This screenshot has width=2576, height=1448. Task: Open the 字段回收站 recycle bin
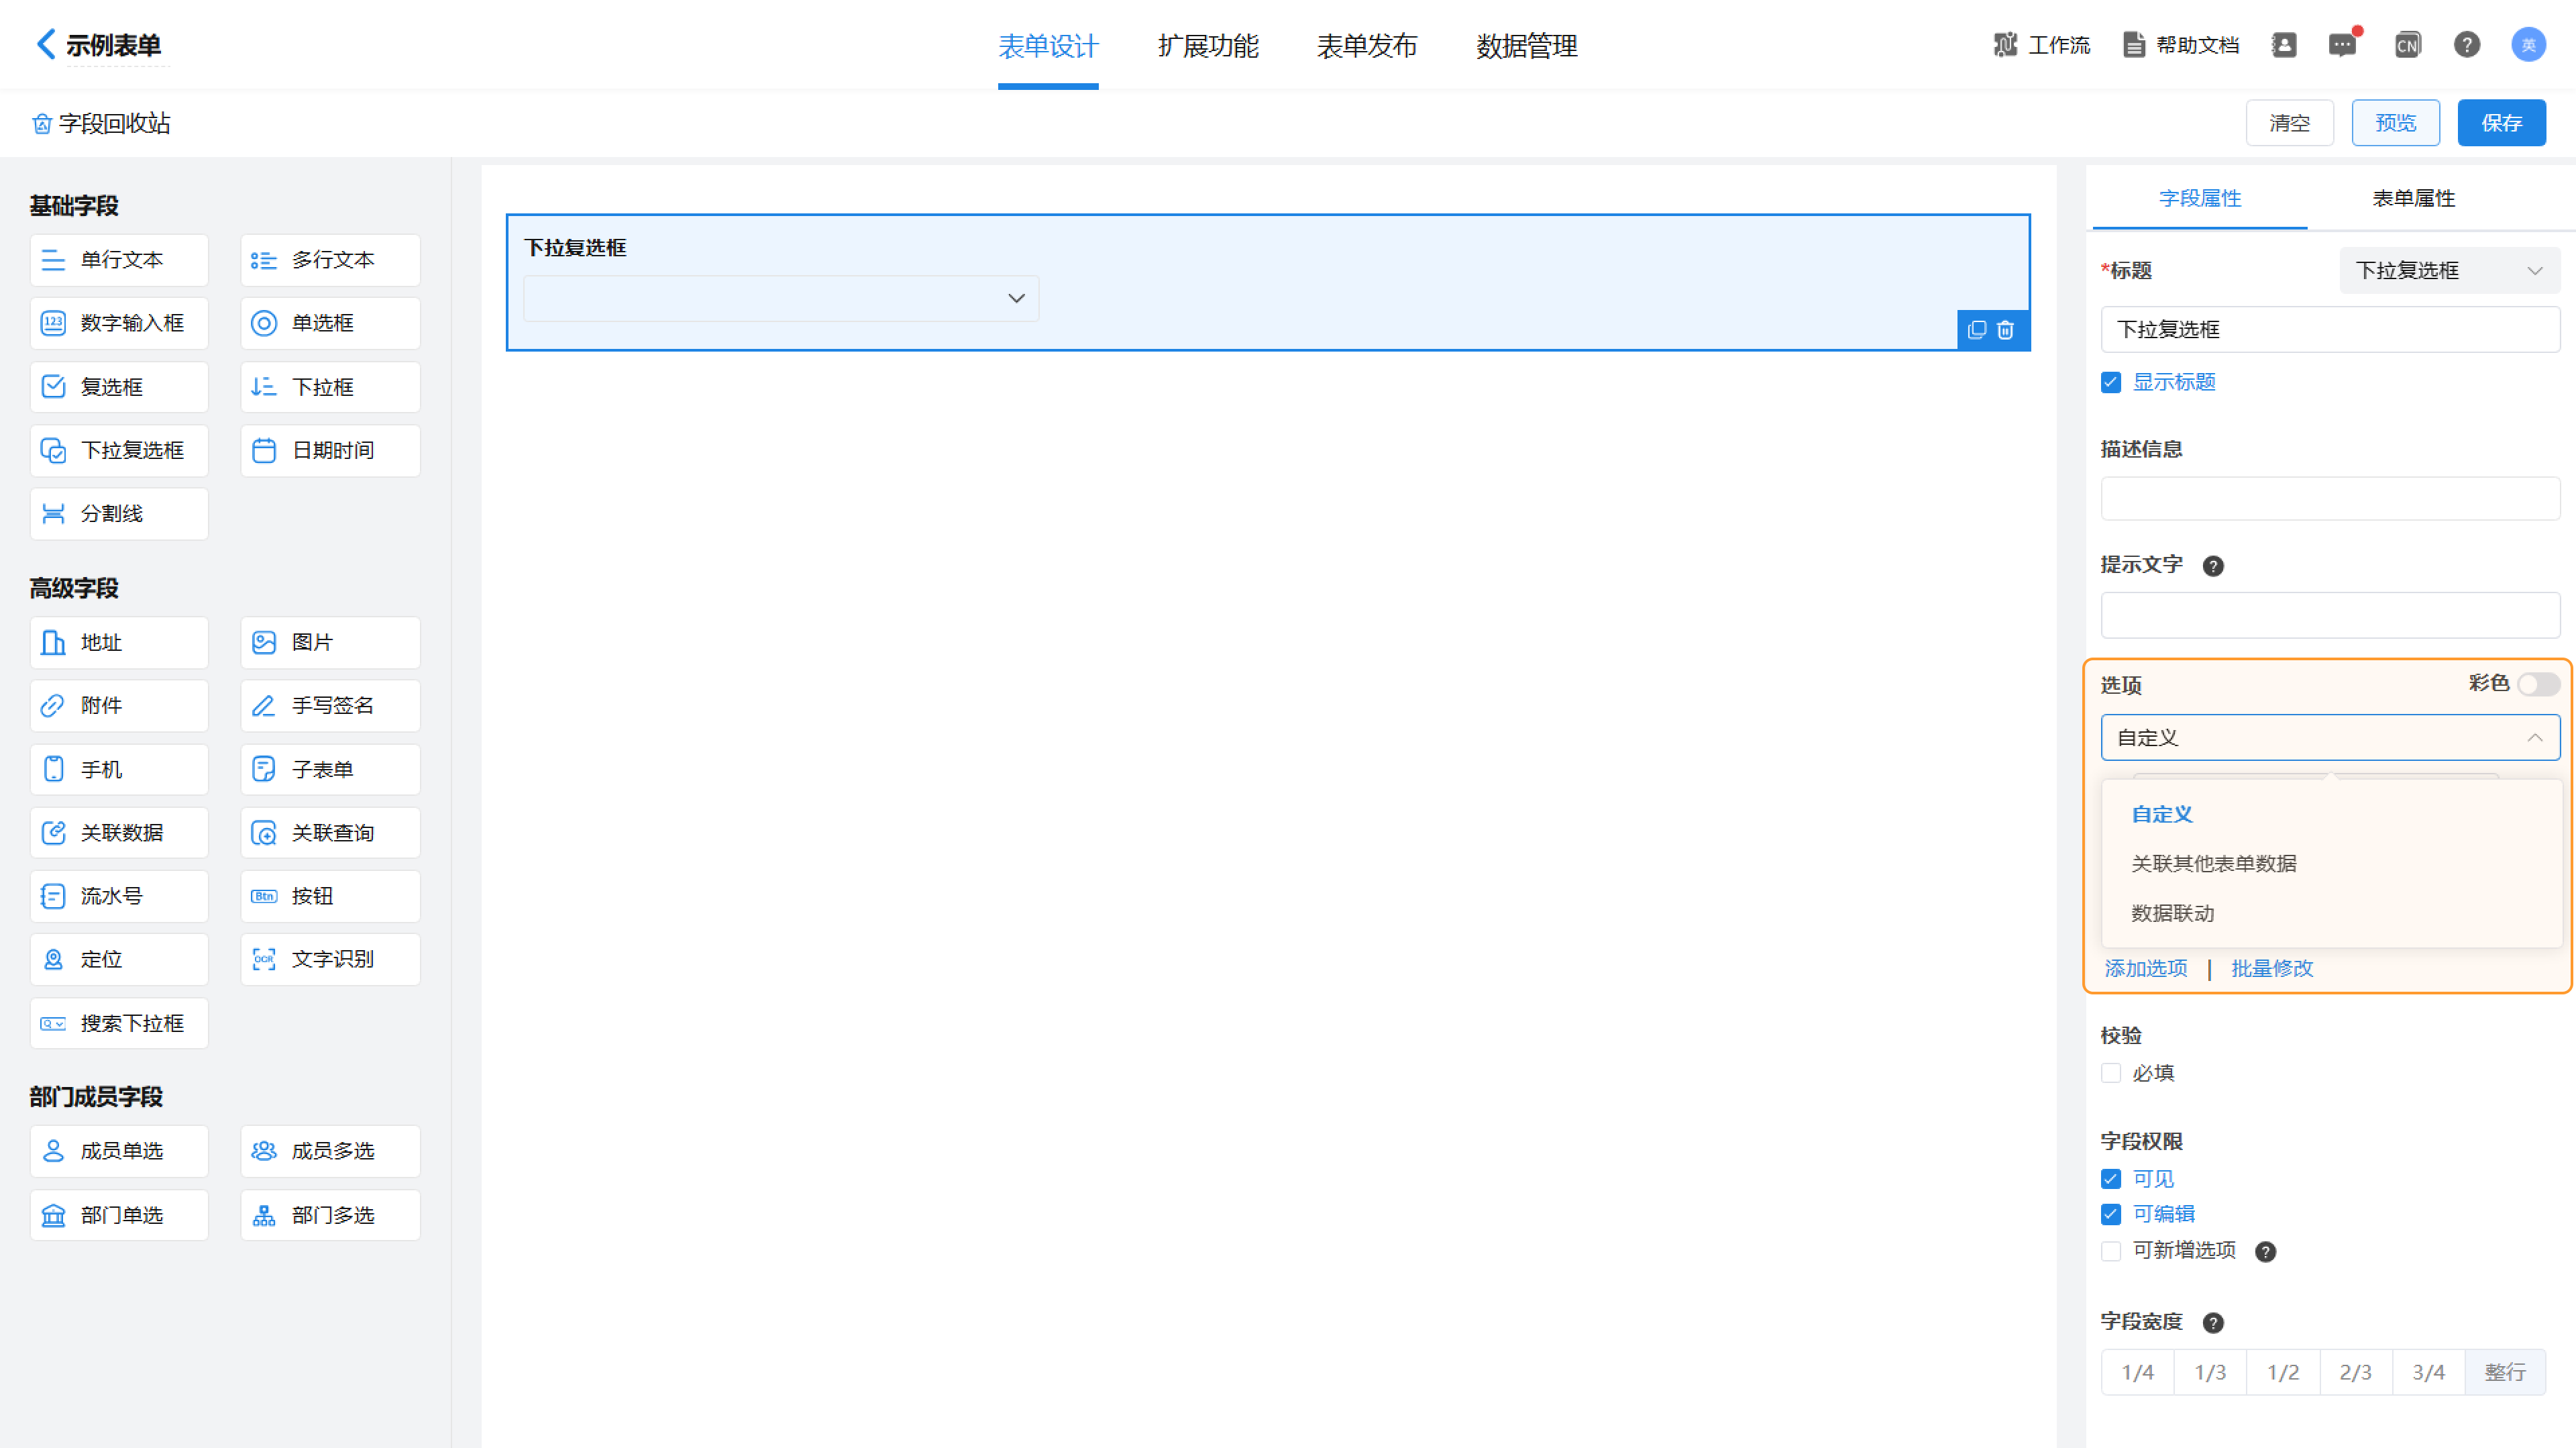[x=101, y=123]
